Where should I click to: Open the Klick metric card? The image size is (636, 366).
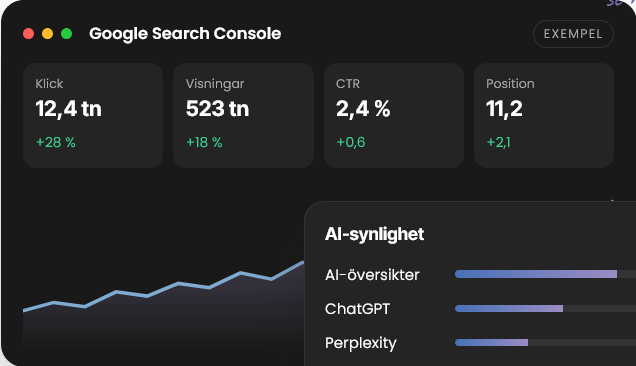pos(93,115)
